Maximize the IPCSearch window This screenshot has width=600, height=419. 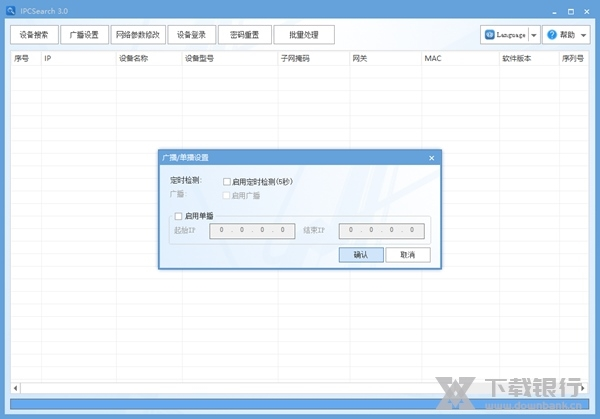(571, 12)
